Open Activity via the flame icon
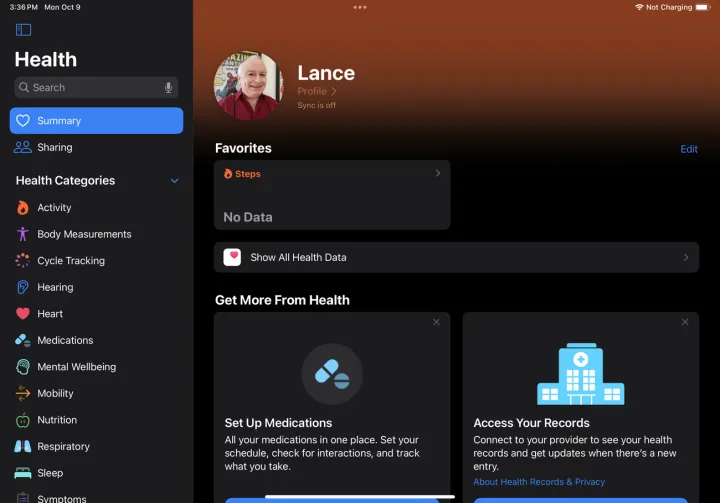The height and width of the screenshot is (503, 720). click(23, 208)
